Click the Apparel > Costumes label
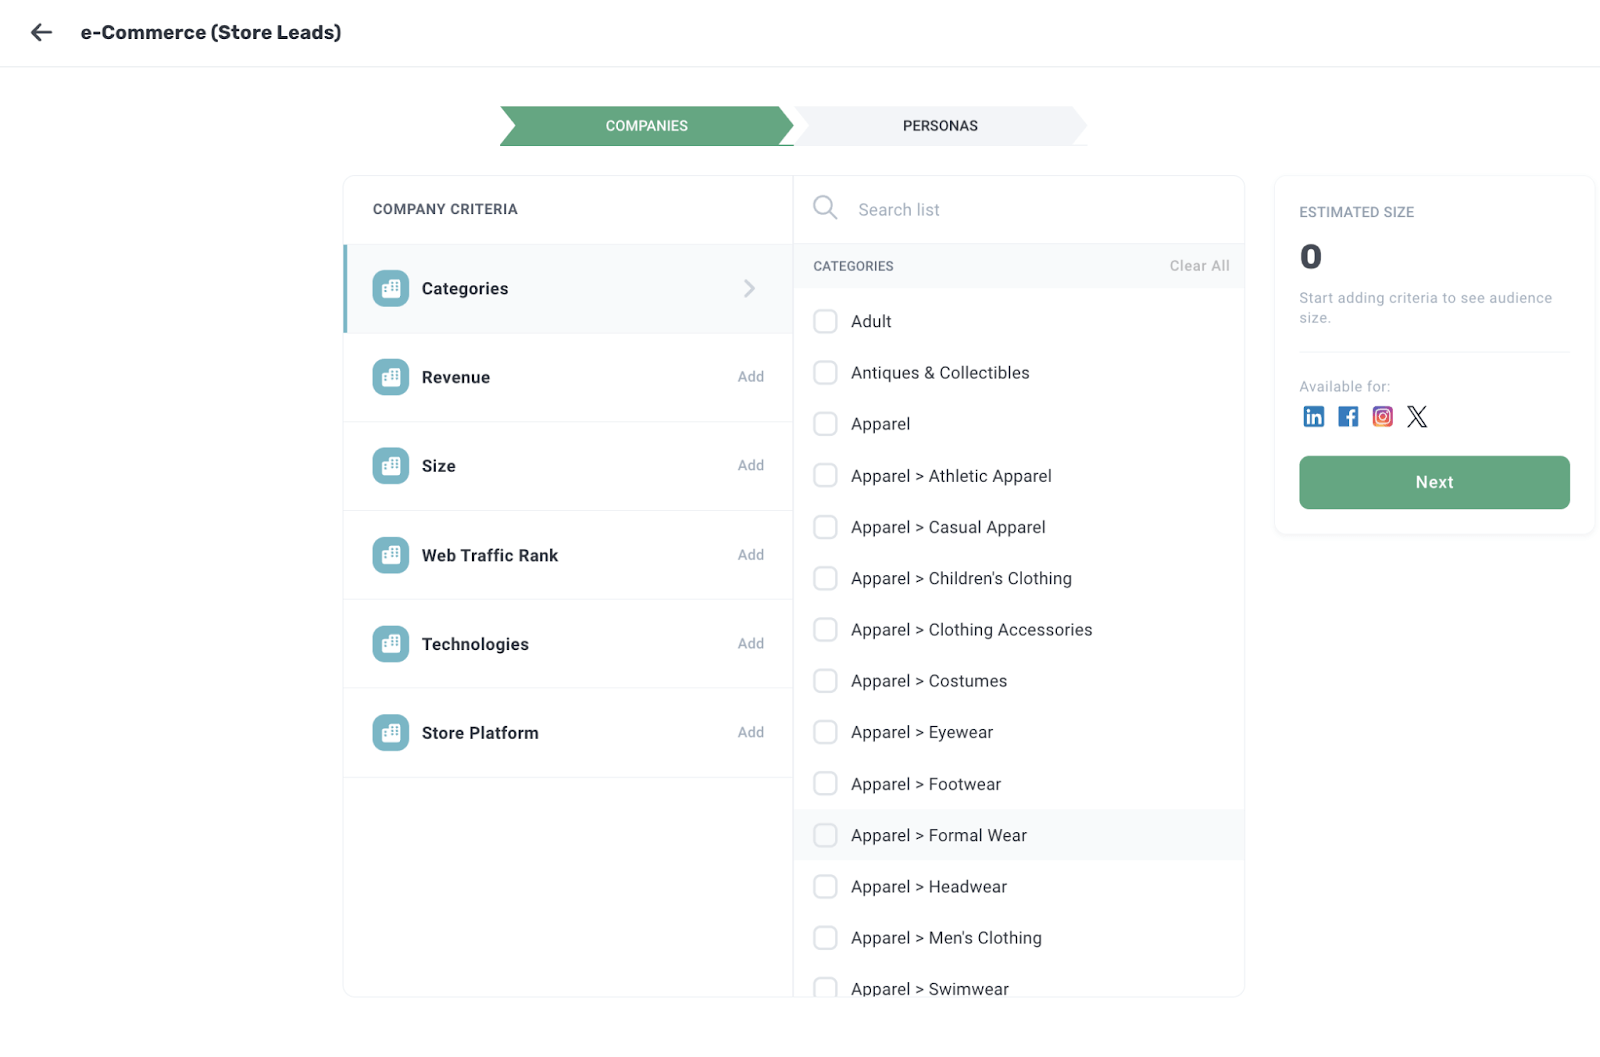 [x=929, y=681]
